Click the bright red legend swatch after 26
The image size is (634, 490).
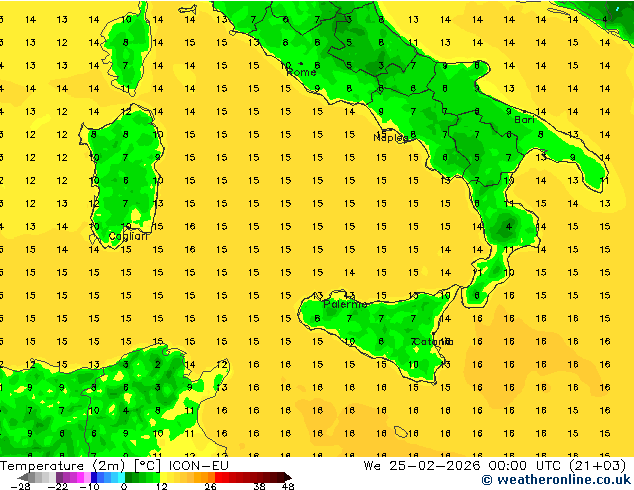pyautogui.click(x=218, y=477)
